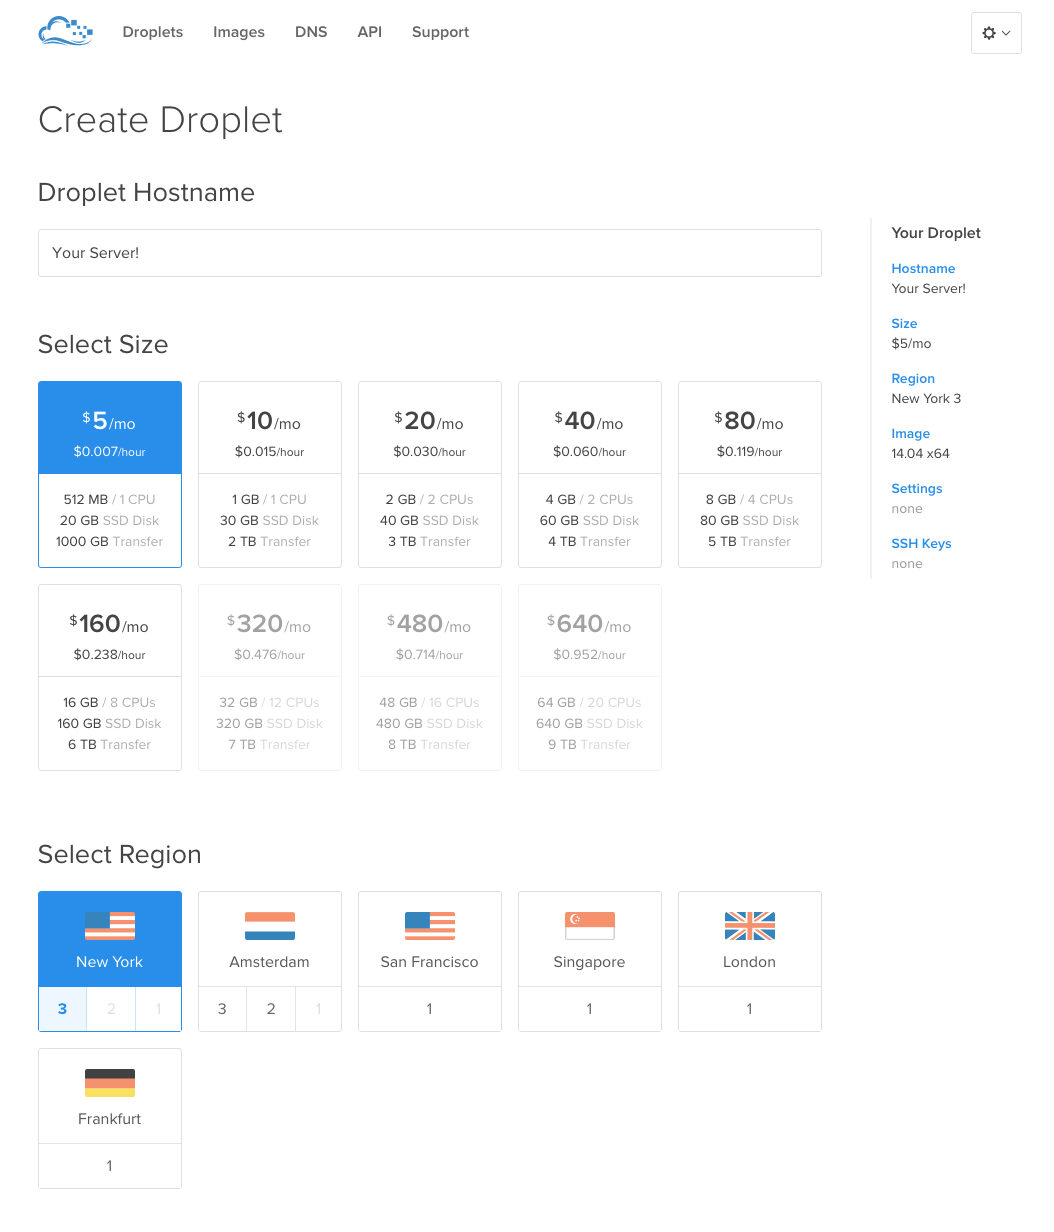Jump to SSH Keys section in sidebar
The height and width of the screenshot is (1232, 1054).
pos(921,543)
